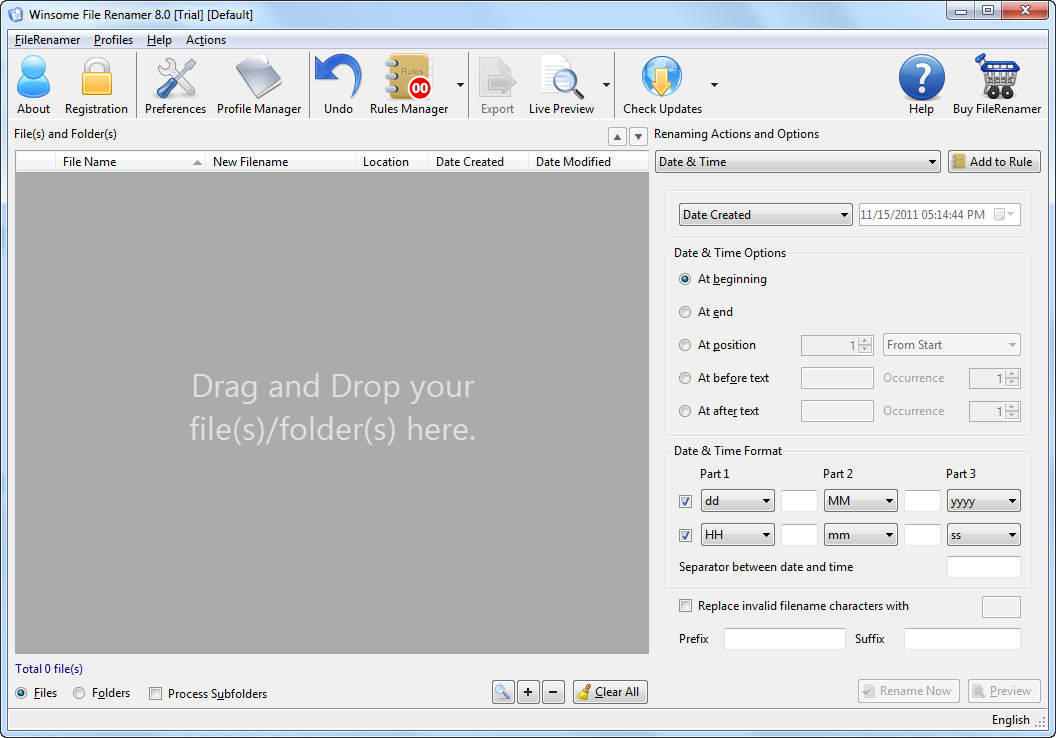The image size is (1056, 738).
Task: Sort by File Name column header
Action: pyautogui.click(x=130, y=162)
